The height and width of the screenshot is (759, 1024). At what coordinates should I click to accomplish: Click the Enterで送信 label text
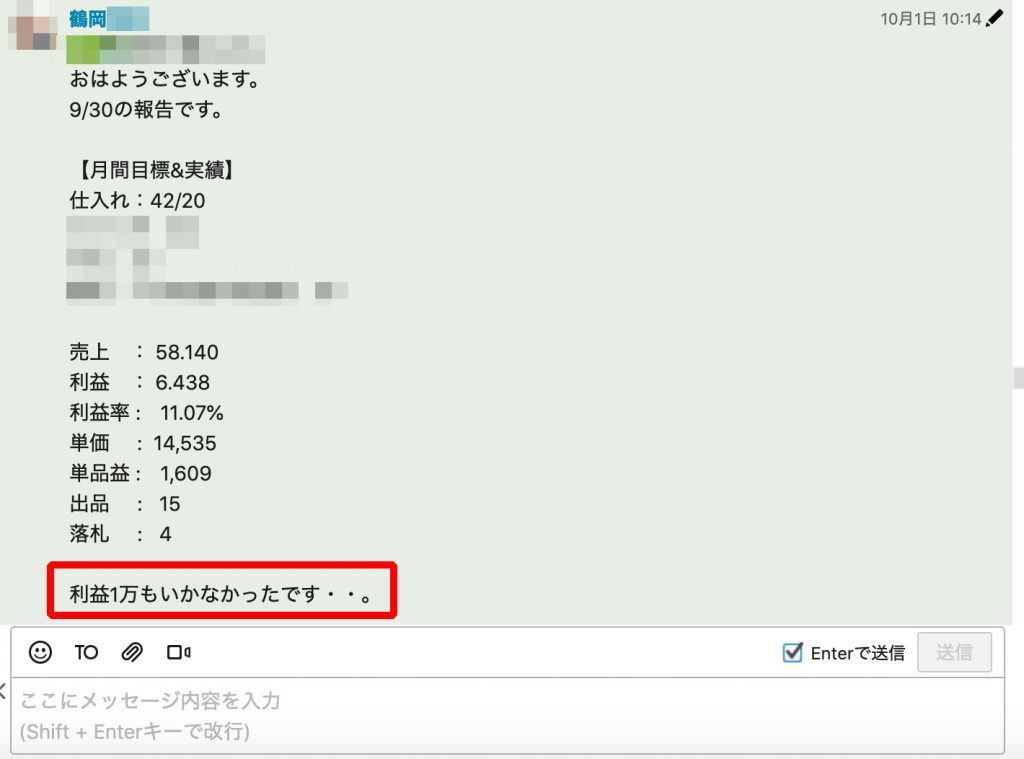pos(857,653)
